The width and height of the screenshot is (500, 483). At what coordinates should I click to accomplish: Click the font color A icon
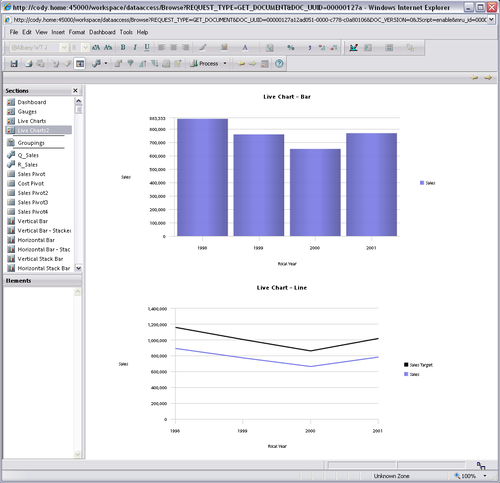pos(245,47)
